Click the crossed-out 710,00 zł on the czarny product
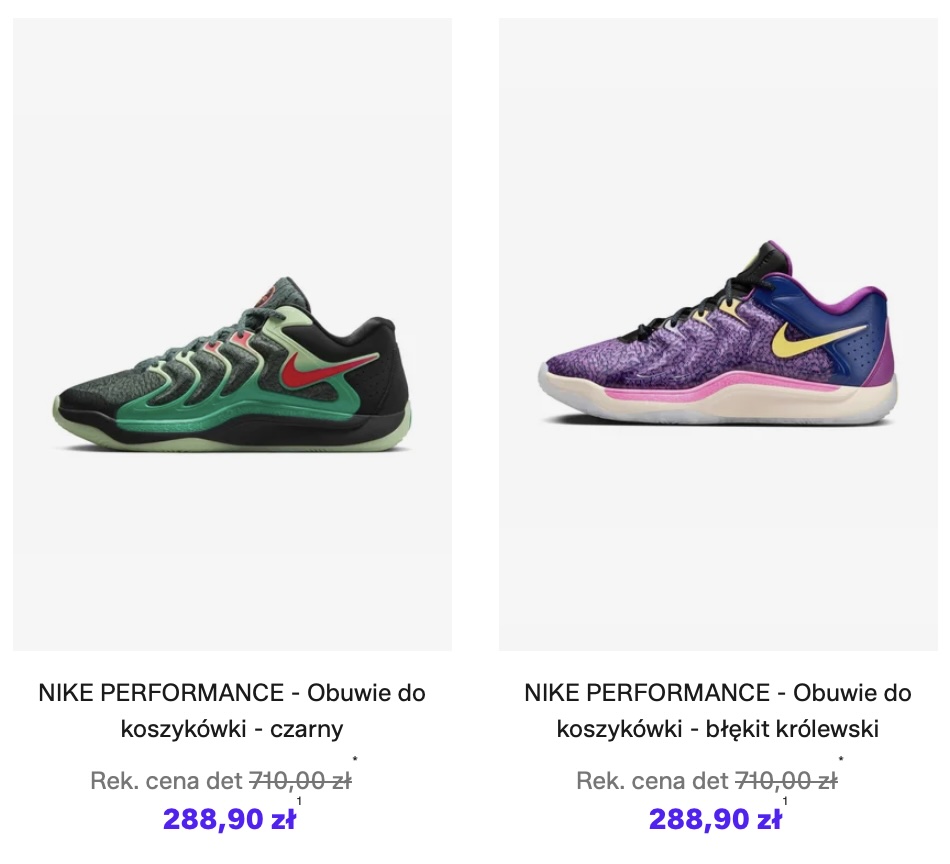The image size is (950, 864). [x=300, y=781]
